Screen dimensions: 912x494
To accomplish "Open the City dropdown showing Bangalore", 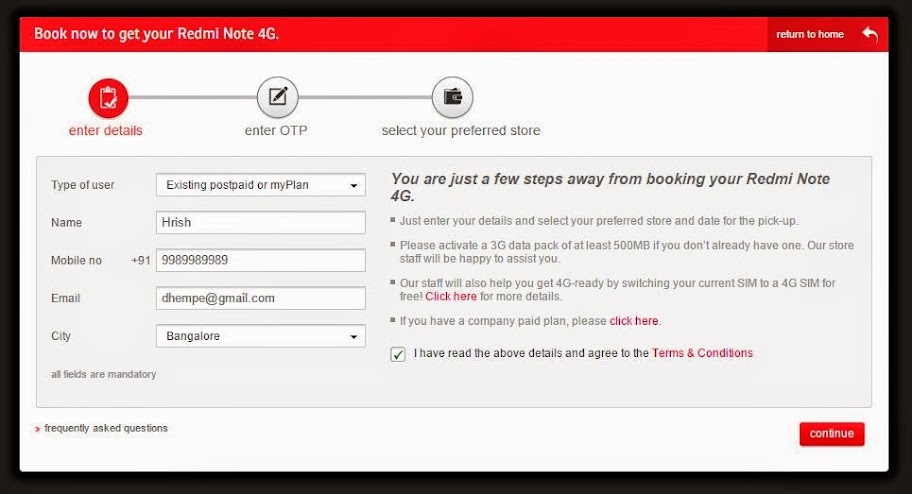I will click(261, 336).
